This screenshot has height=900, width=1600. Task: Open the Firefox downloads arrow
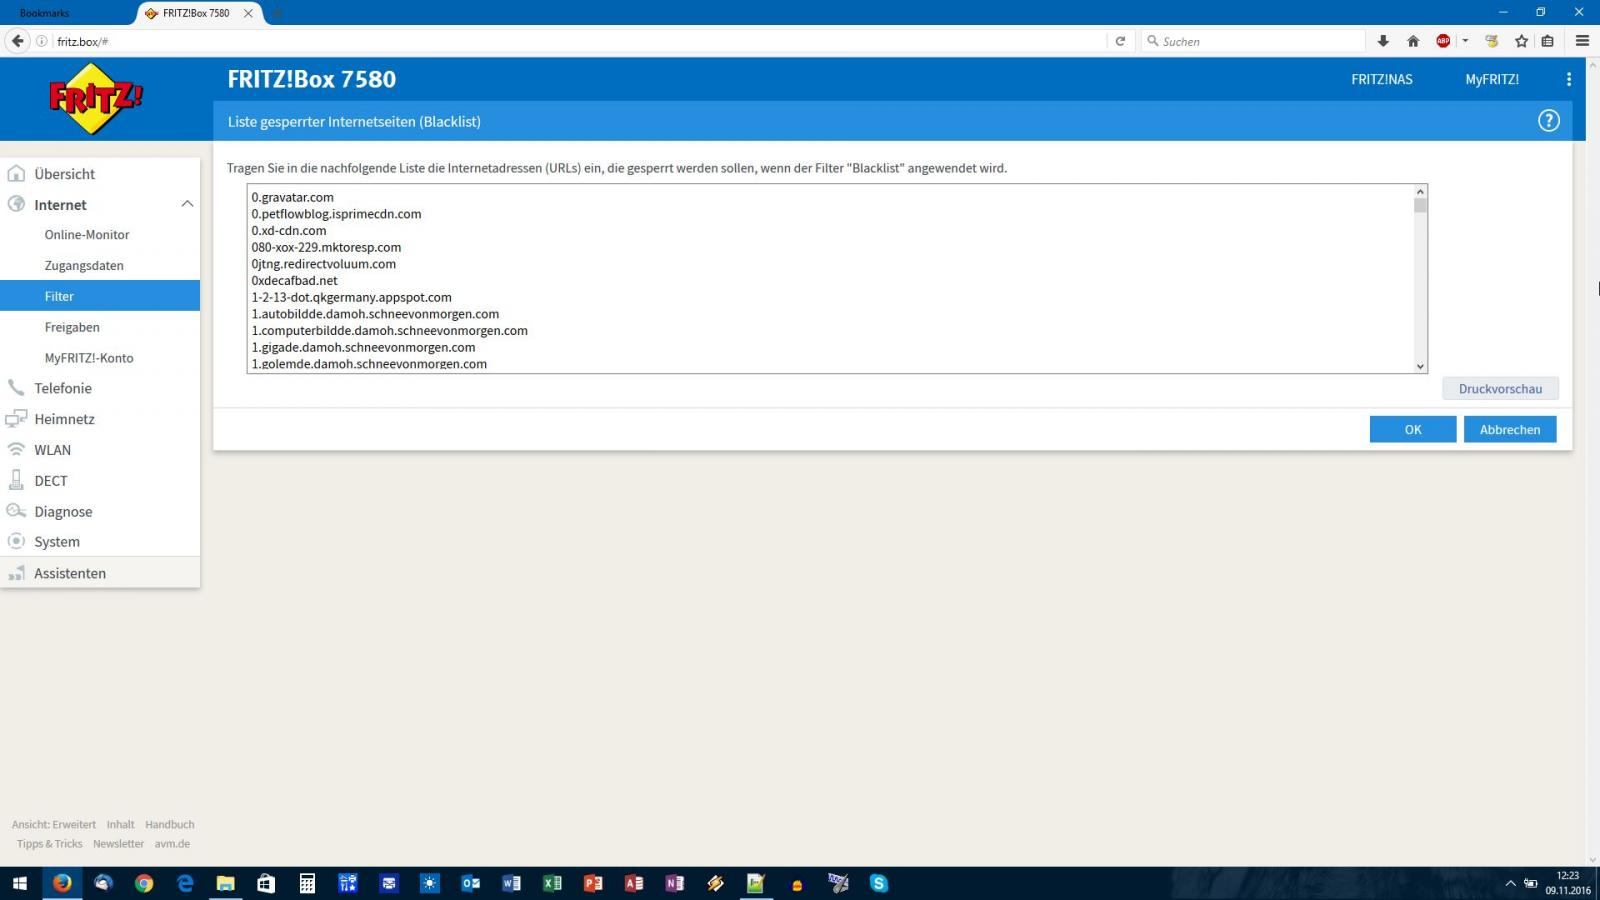coord(1383,41)
